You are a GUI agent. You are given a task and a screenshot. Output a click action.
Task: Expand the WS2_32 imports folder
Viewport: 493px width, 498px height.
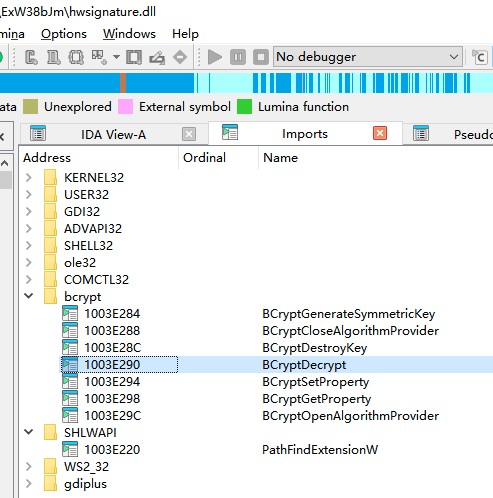(x=29, y=466)
